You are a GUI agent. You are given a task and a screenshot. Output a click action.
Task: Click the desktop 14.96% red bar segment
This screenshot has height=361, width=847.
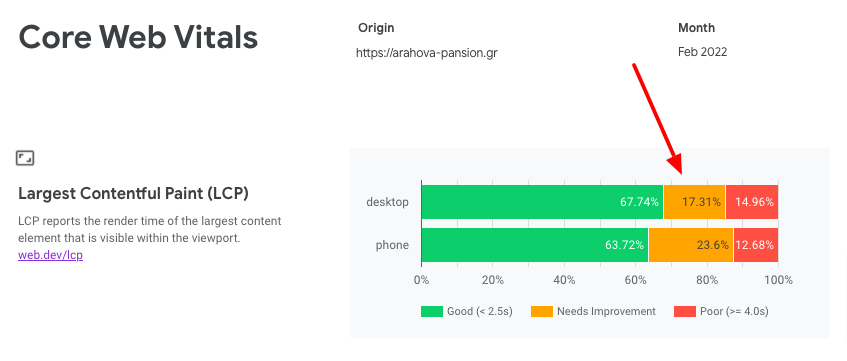(752, 202)
